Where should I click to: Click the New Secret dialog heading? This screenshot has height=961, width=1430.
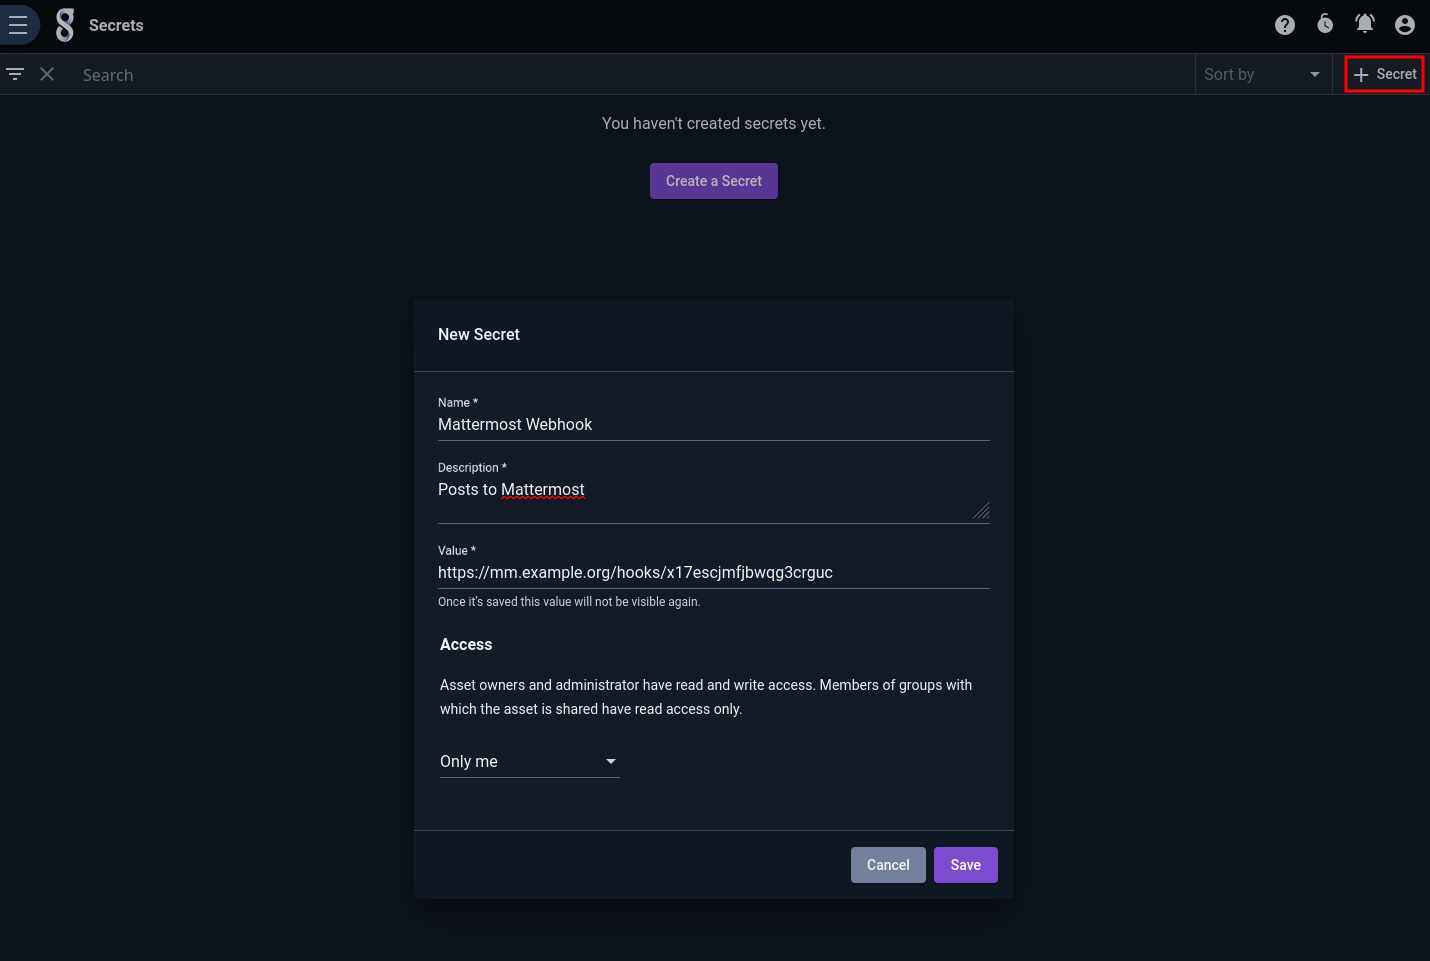tap(479, 335)
